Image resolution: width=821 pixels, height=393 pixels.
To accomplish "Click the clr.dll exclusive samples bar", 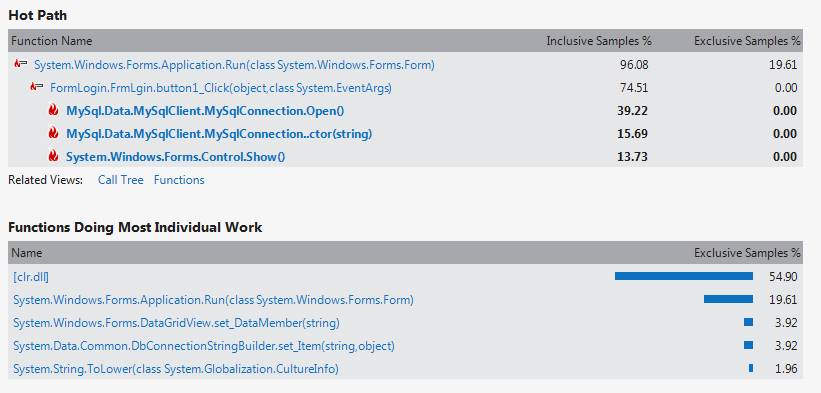I will point(684,276).
